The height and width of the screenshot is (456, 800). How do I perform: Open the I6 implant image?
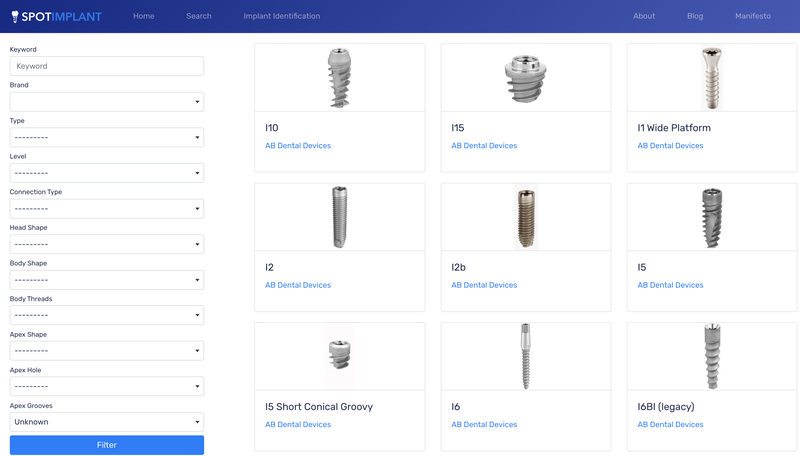[x=526, y=356]
